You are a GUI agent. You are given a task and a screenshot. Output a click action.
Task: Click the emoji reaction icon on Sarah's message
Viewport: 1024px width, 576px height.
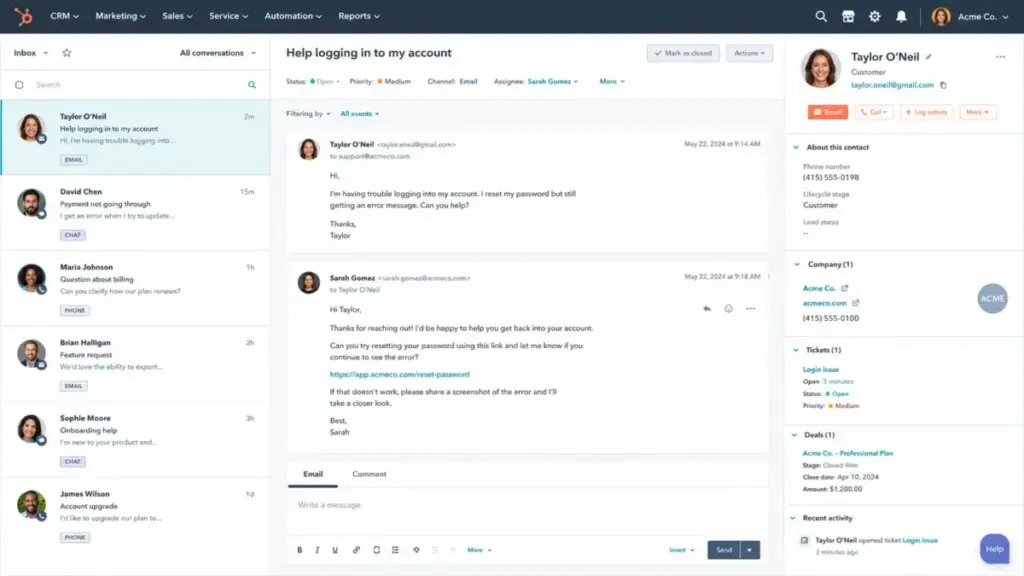(728, 308)
